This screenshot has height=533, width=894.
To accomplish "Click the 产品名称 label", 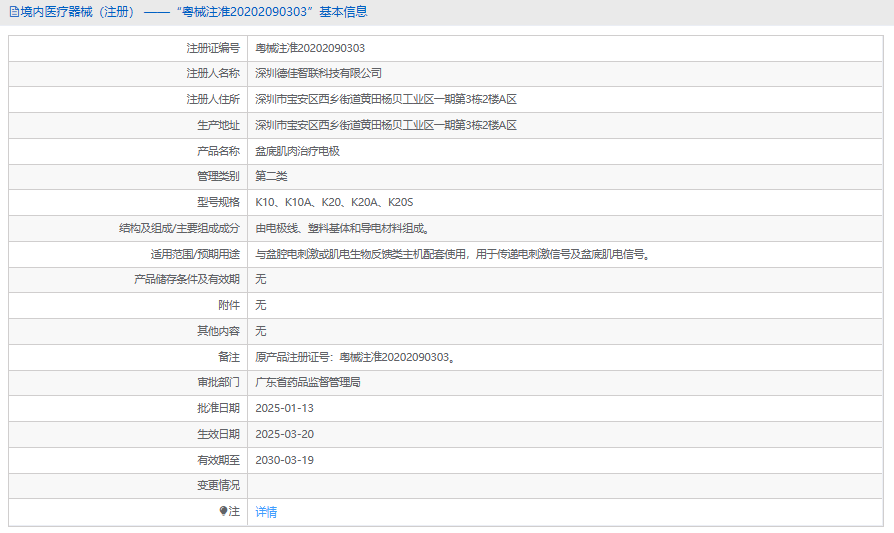I will tap(218, 151).
